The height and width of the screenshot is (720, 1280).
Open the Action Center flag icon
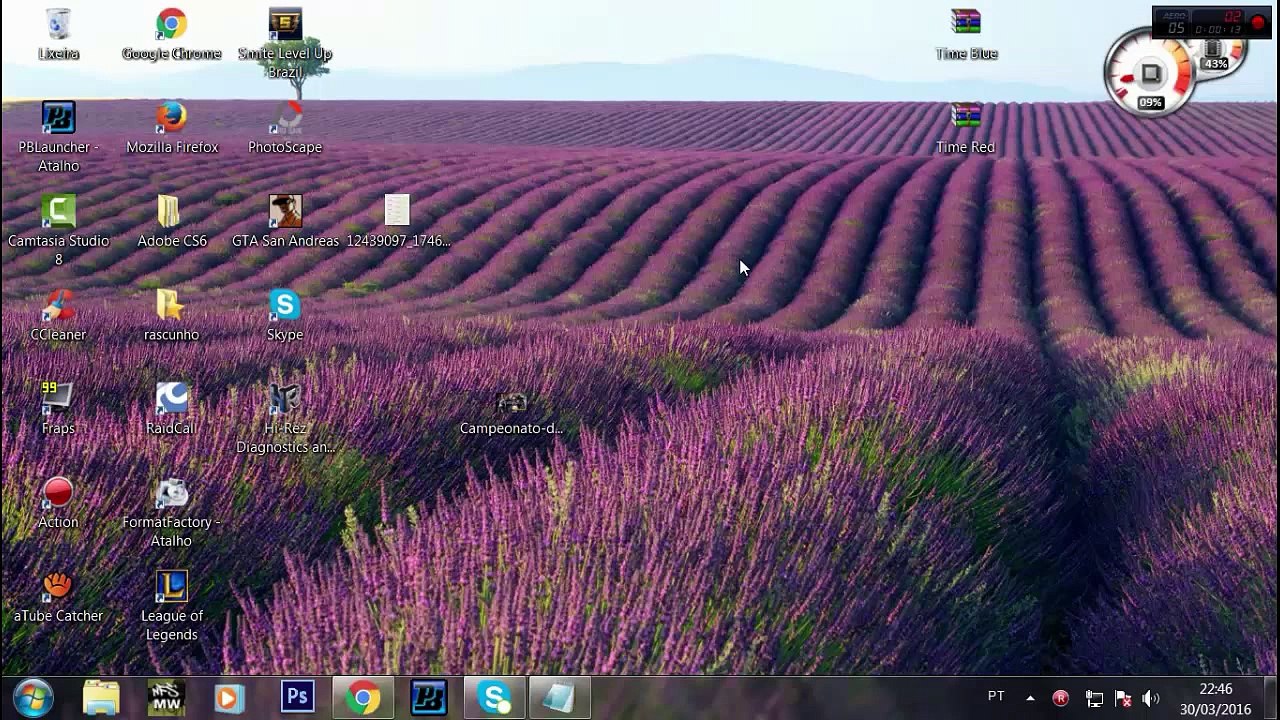click(1123, 698)
